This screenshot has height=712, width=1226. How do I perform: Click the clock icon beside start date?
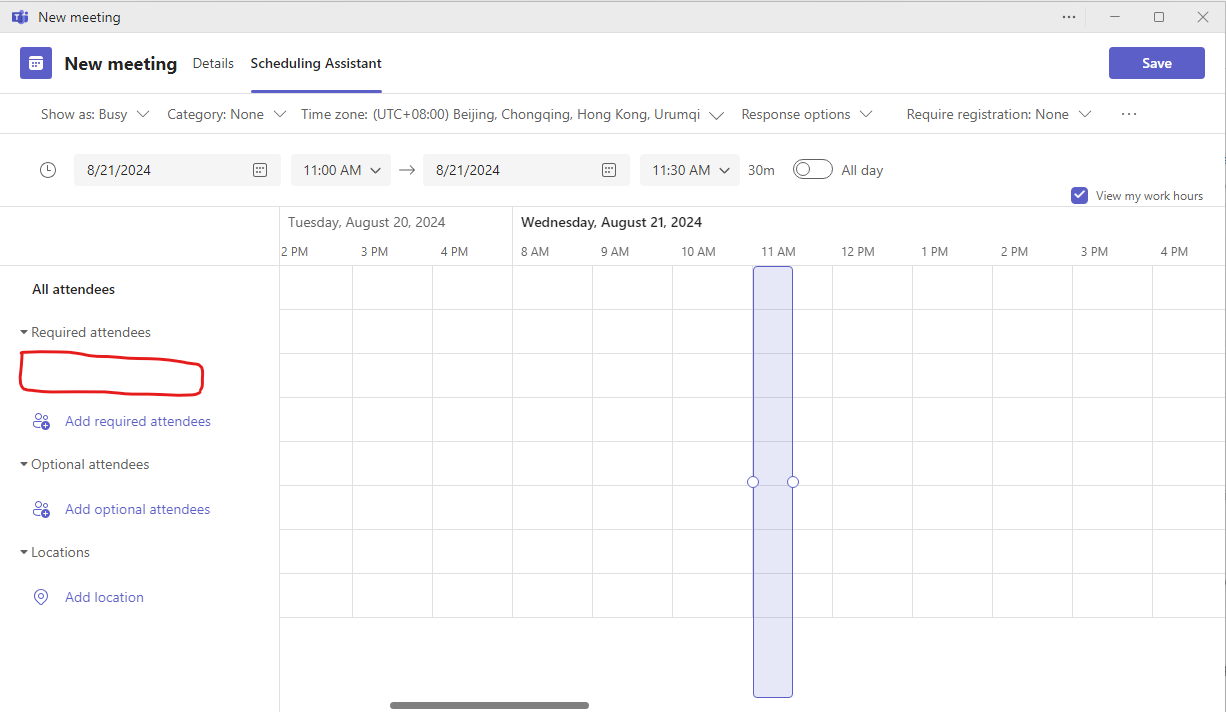coord(48,170)
